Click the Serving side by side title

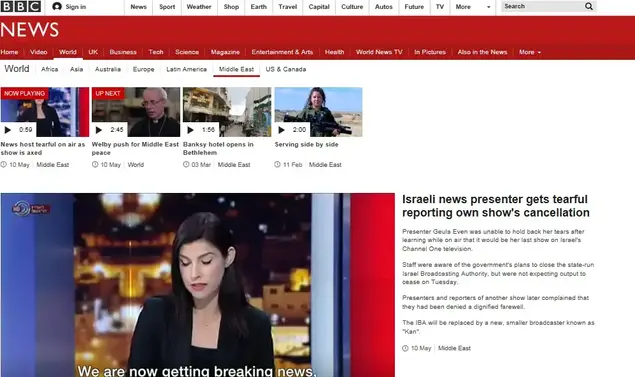(307, 145)
